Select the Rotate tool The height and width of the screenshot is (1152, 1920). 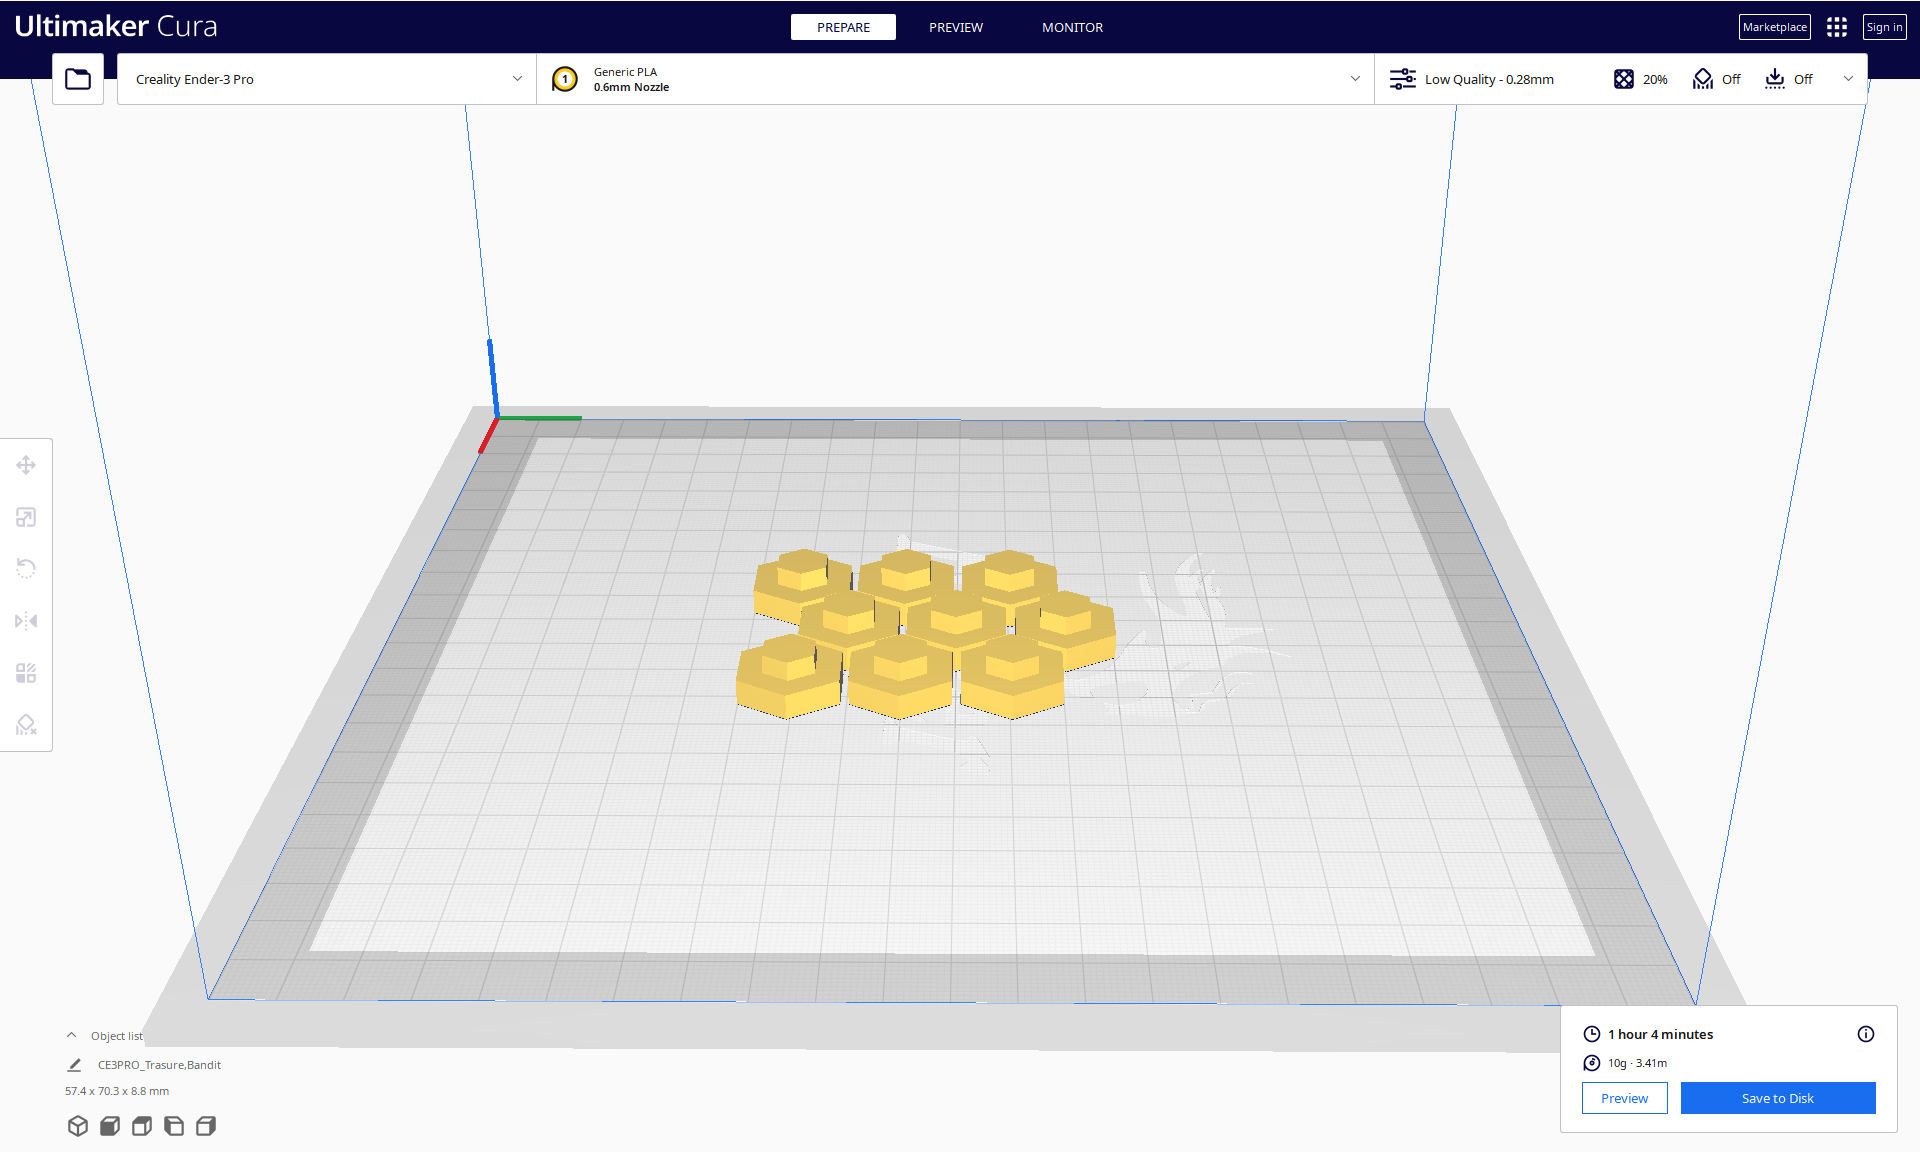point(26,569)
